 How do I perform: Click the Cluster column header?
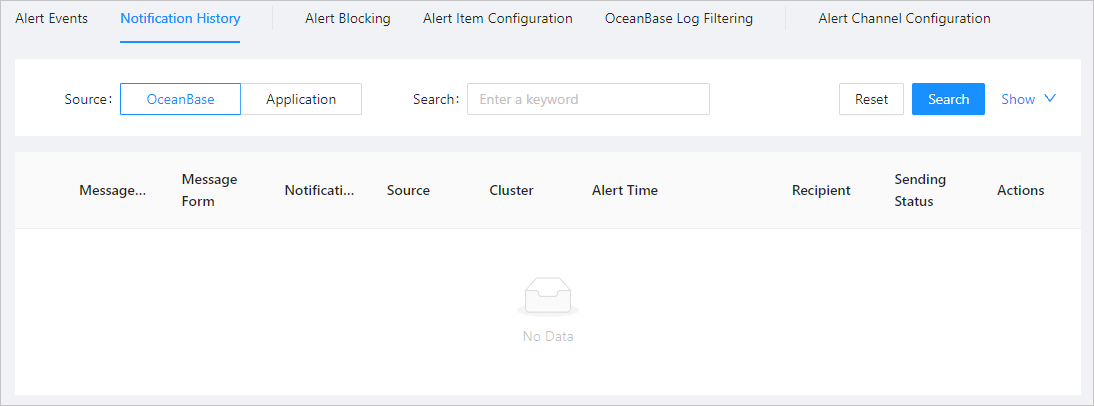(511, 190)
